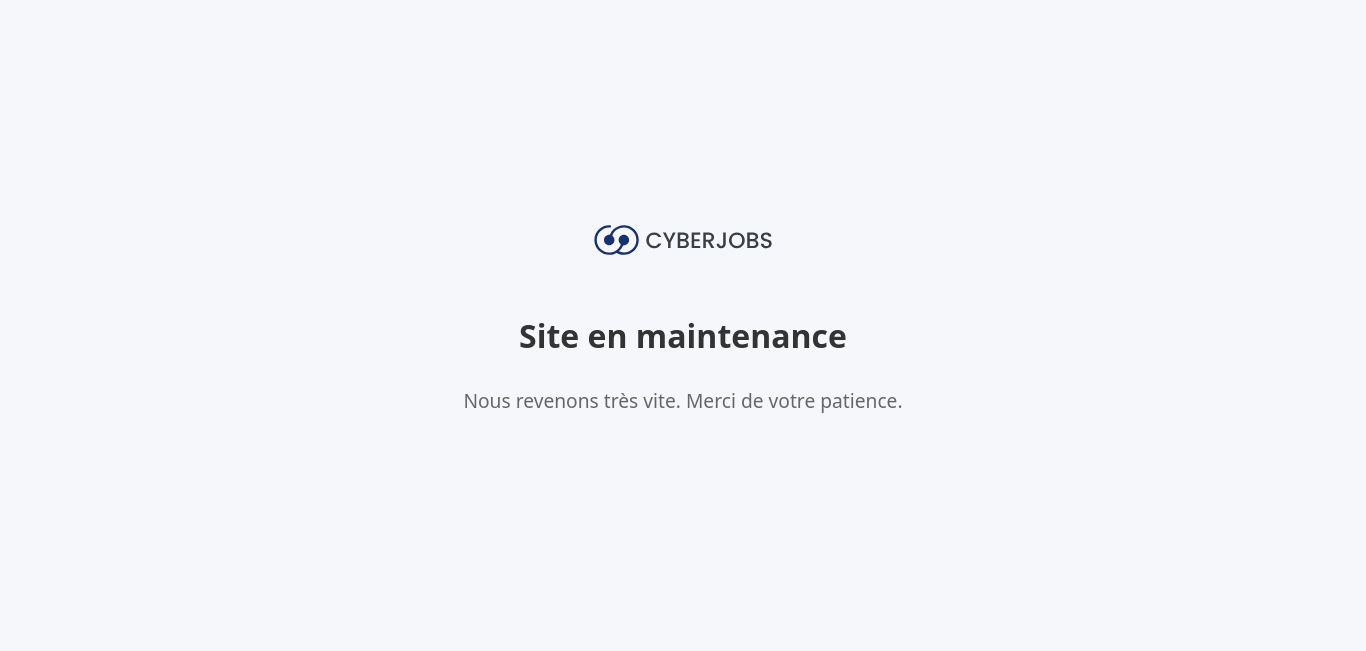Click the right circle of the Cyberjobs logo
The image size is (1366, 651).
626,240
